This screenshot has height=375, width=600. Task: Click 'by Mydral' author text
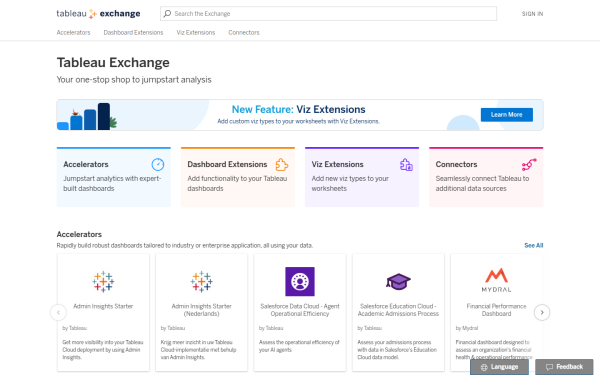467,328
